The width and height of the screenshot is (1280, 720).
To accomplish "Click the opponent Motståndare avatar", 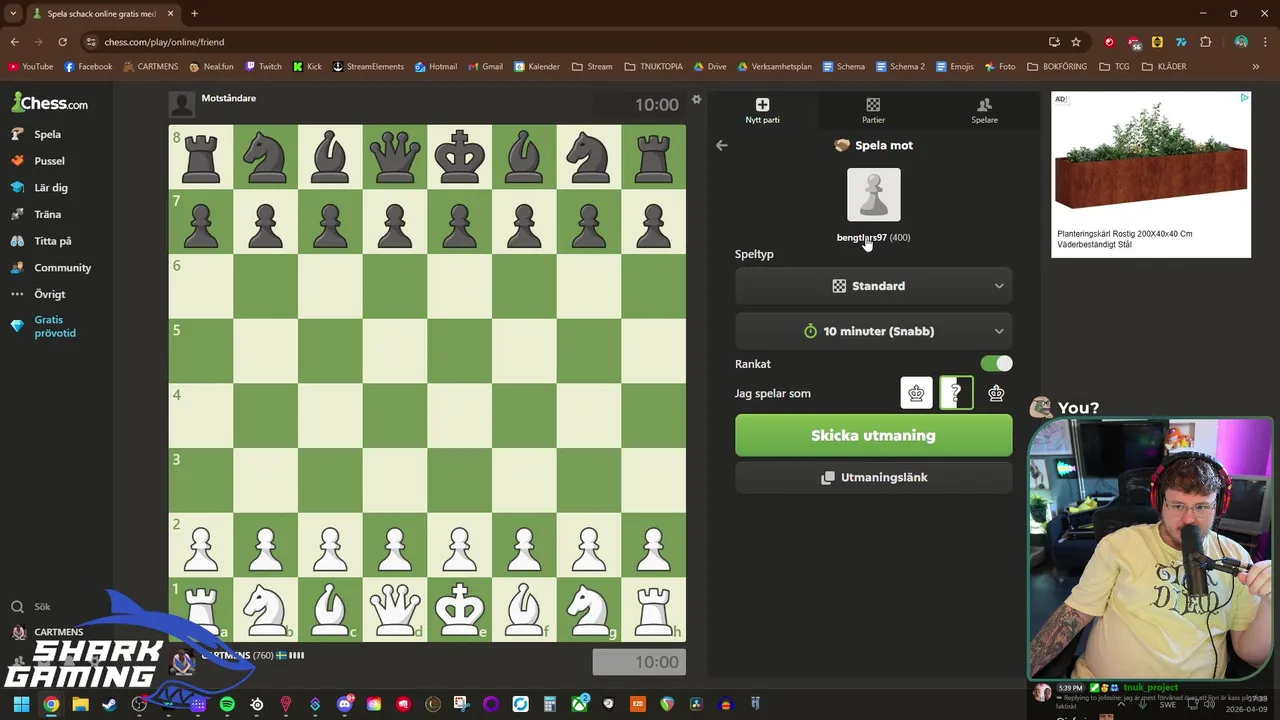I will click(x=182, y=104).
